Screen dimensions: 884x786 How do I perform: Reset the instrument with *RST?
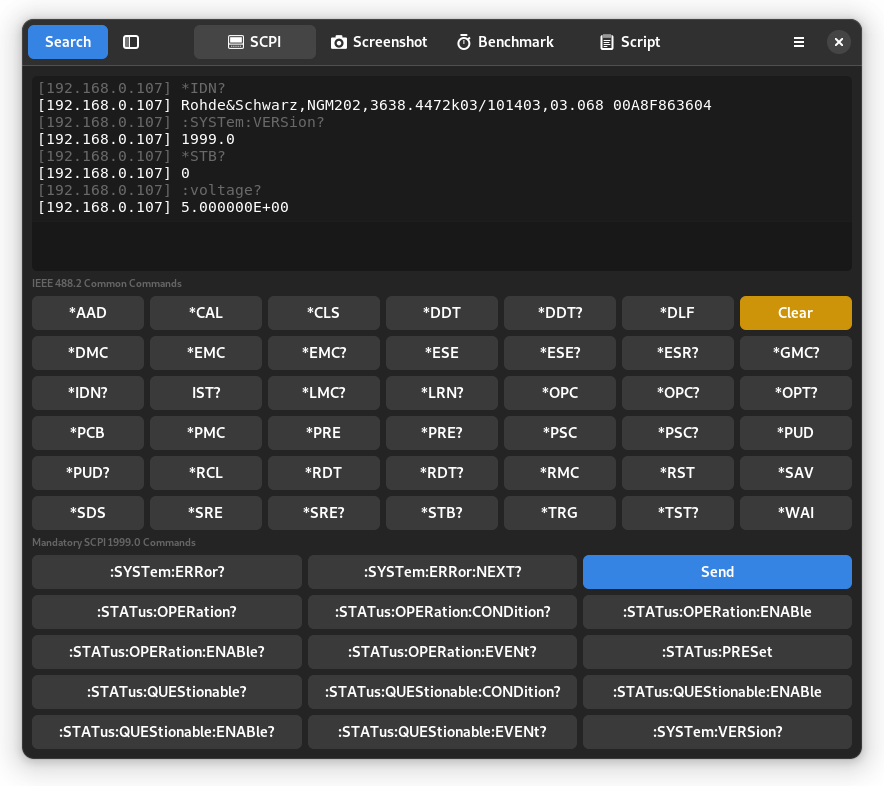pyautogui.click(x=678, y=473)
